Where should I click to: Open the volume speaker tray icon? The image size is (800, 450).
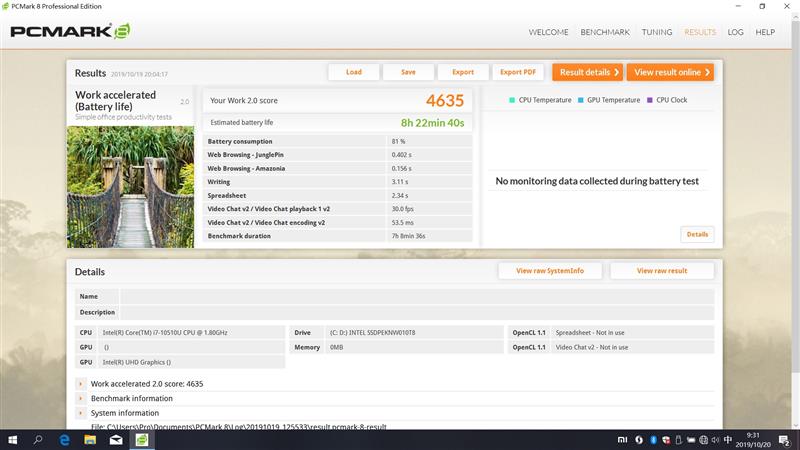pos(715,440)
